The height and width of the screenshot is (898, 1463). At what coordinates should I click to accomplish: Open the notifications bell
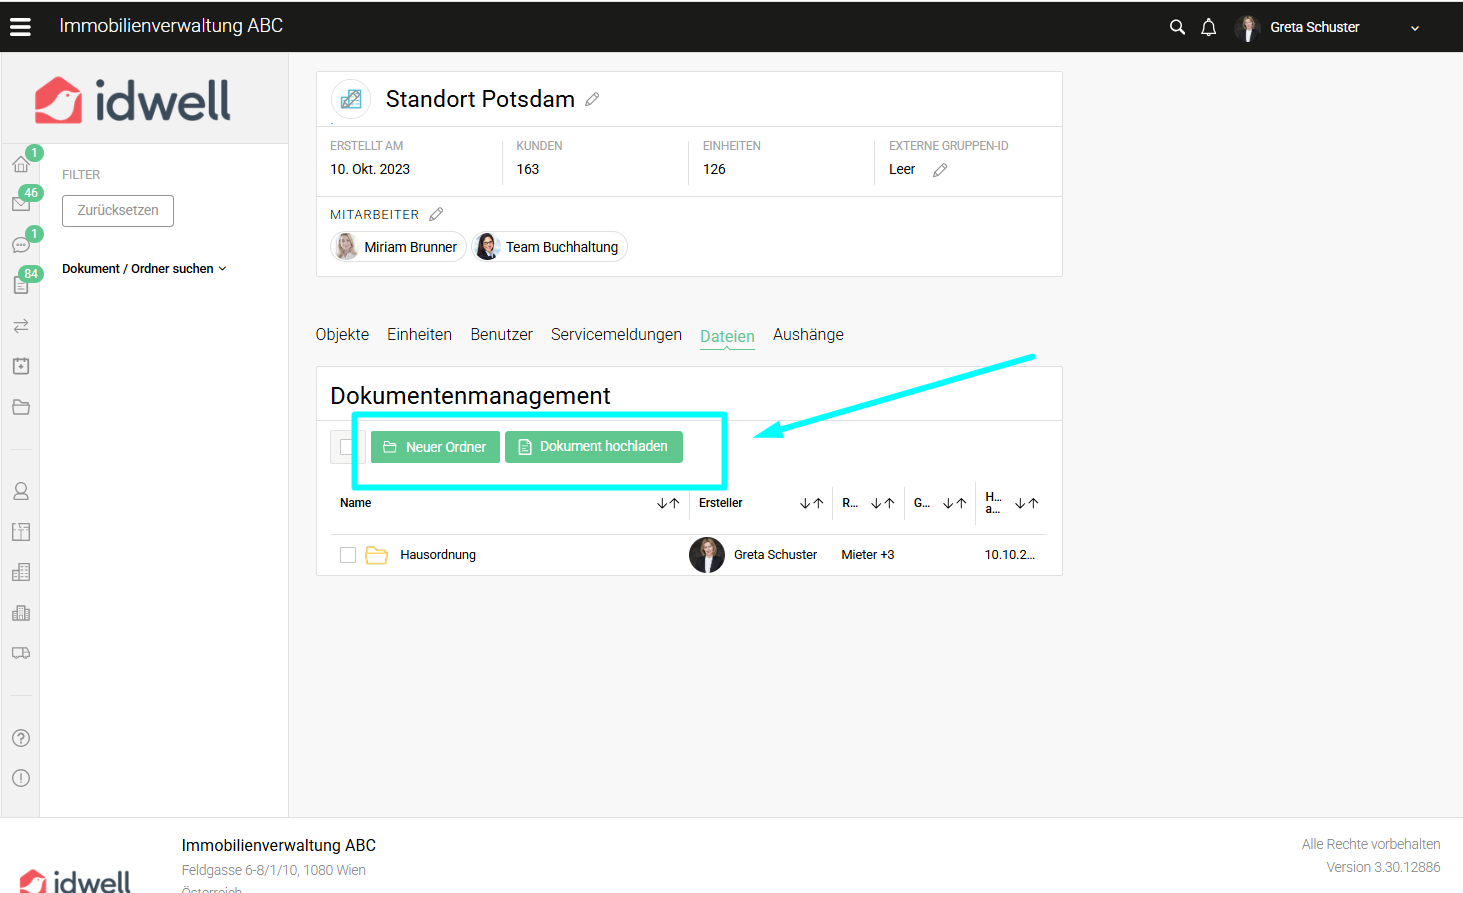click(1208, 27)
